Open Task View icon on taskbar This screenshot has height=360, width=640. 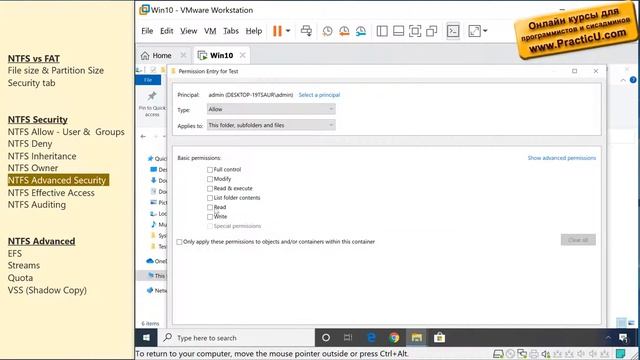tap(348, 338)
